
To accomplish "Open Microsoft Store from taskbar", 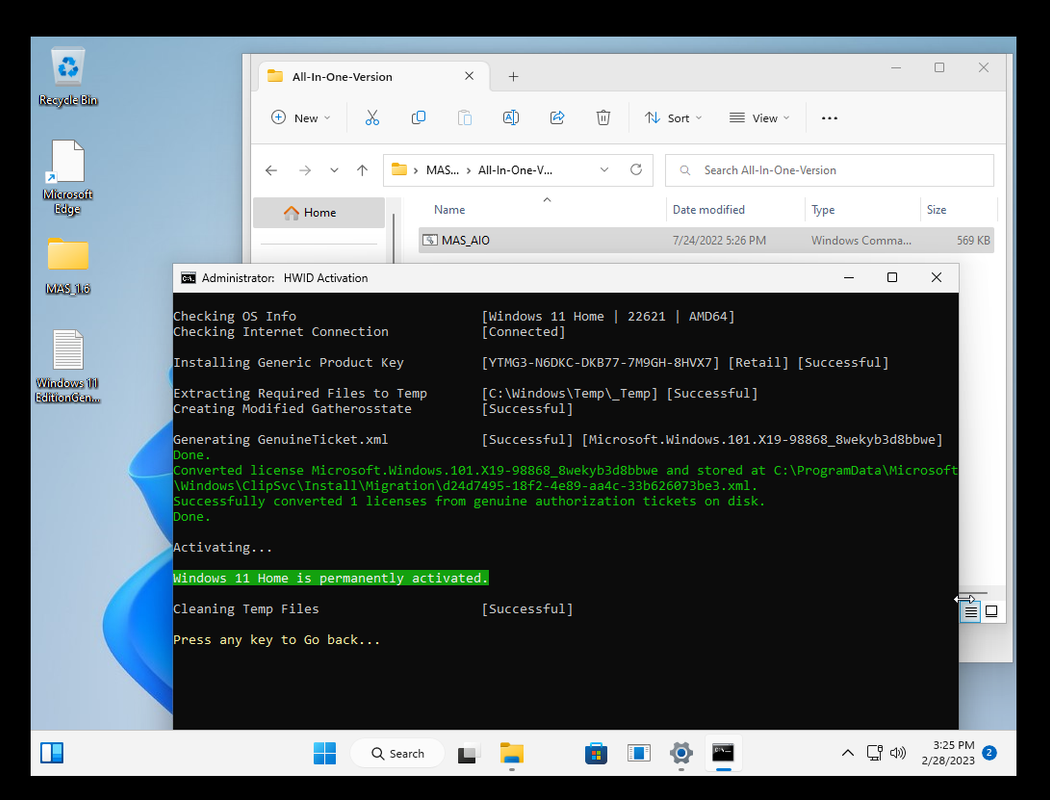I will [x=595, y=754].
